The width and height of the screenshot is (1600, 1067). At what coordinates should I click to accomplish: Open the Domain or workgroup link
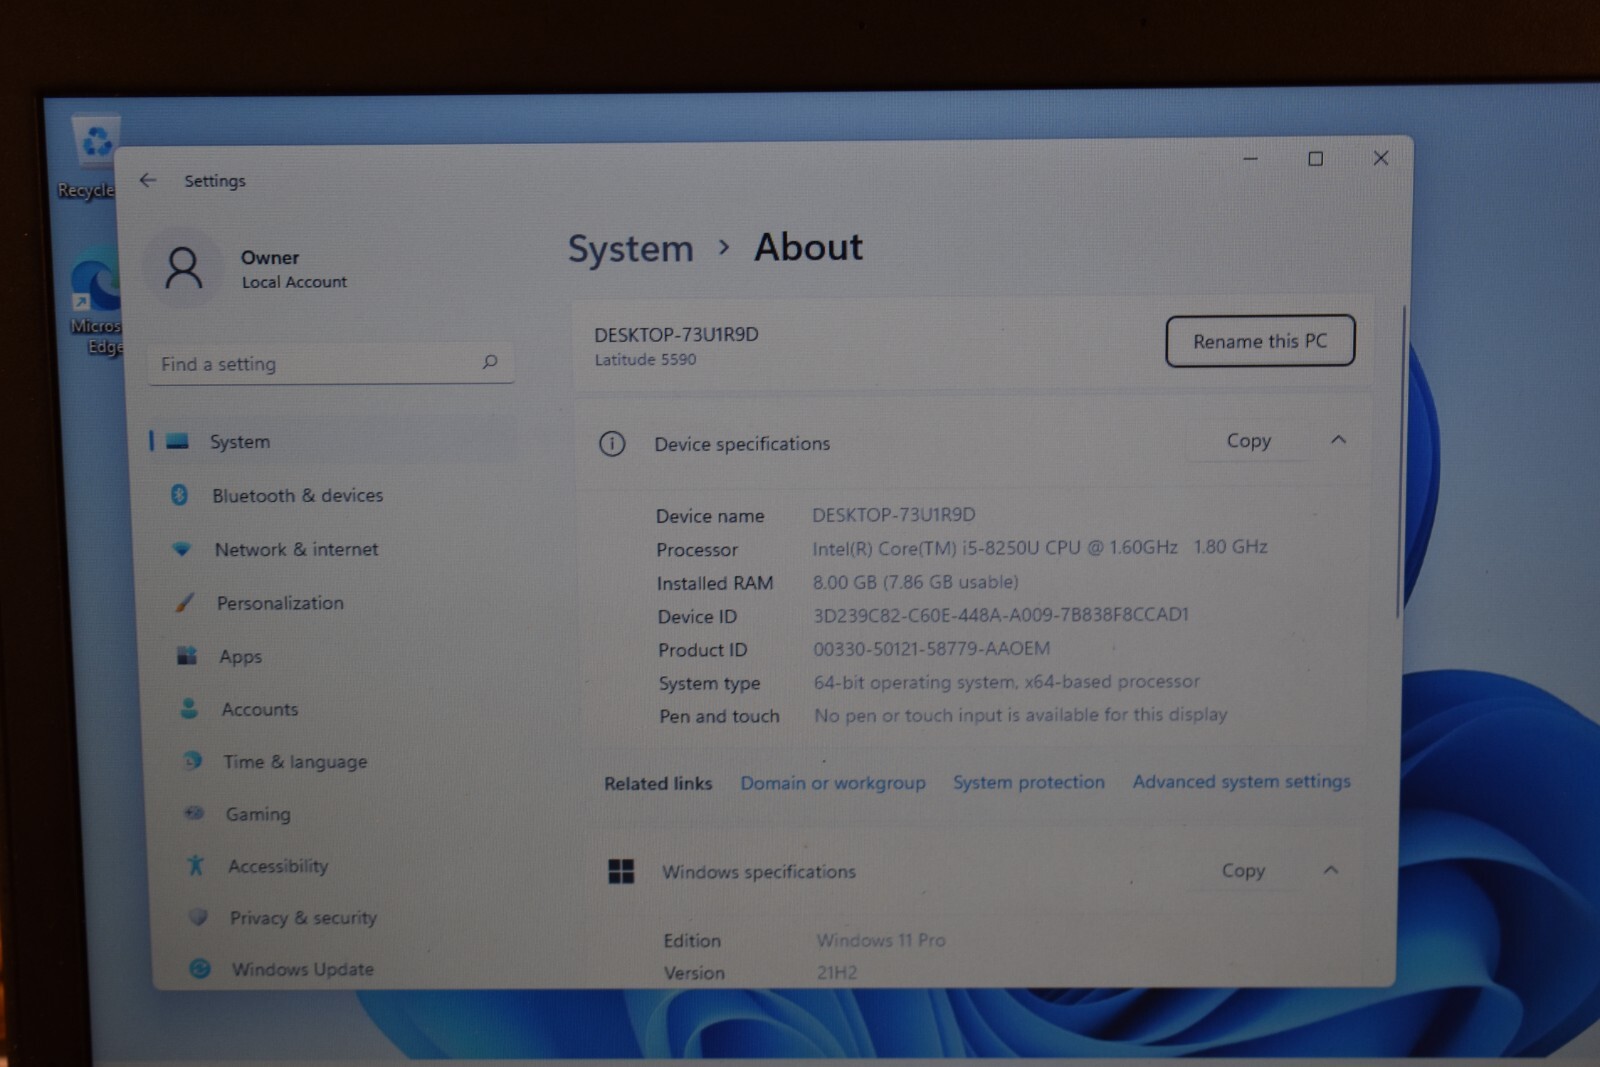[x=833, y=783]
